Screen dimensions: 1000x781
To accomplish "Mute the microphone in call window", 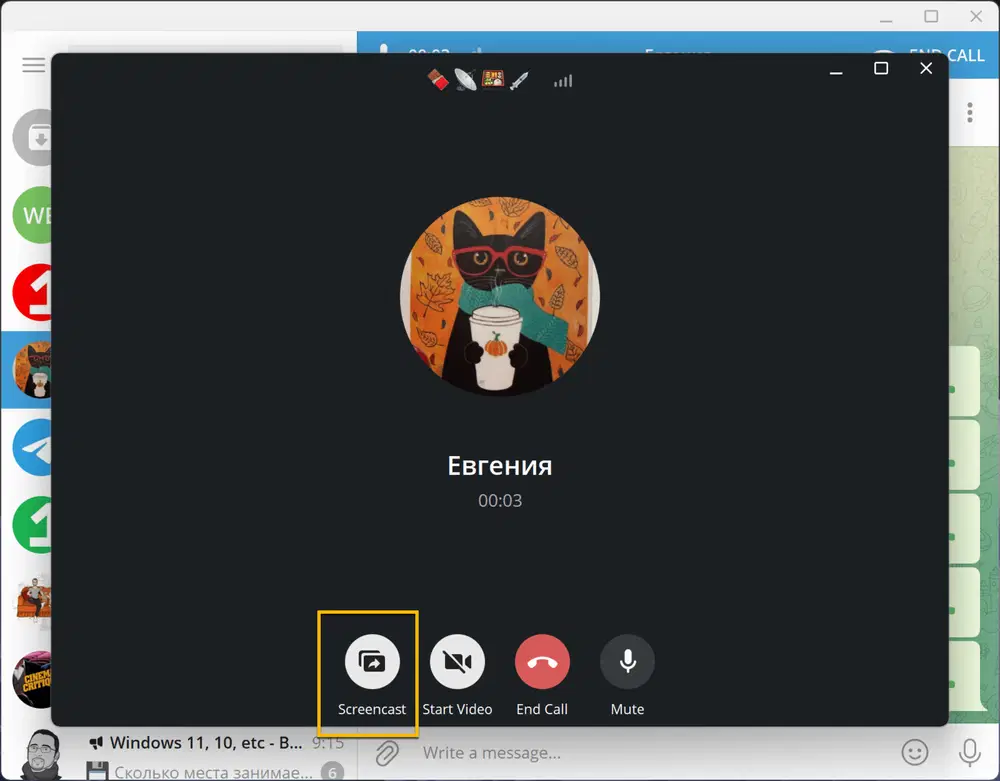I will point(628,662).
